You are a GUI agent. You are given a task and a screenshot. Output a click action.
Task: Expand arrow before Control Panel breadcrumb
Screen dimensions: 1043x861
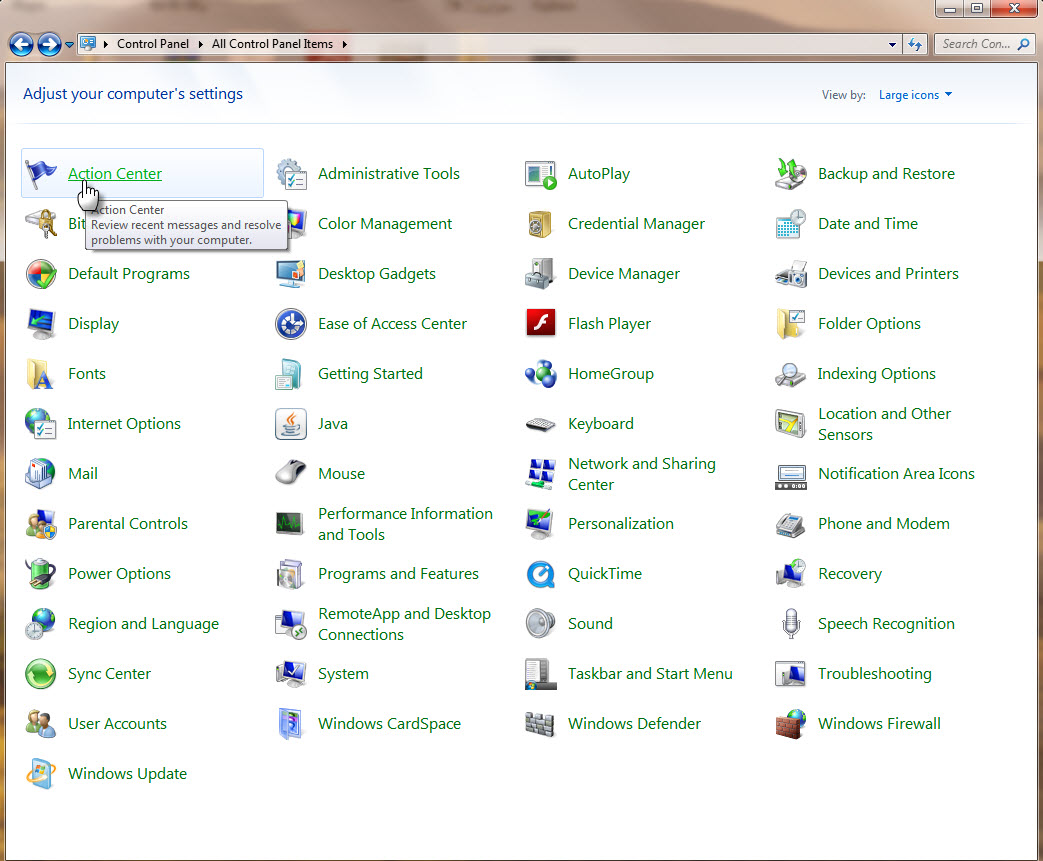[x=106, y=44]
